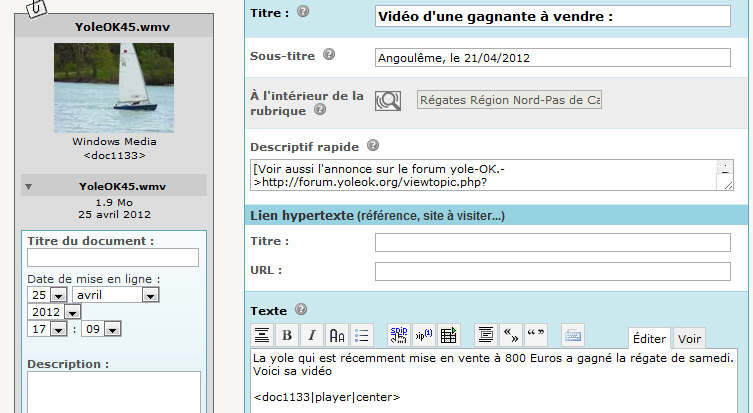Click help icon next to Descriptif rapide
The width and height of the screenshot is (753, 413).
(x=373, y=146)
